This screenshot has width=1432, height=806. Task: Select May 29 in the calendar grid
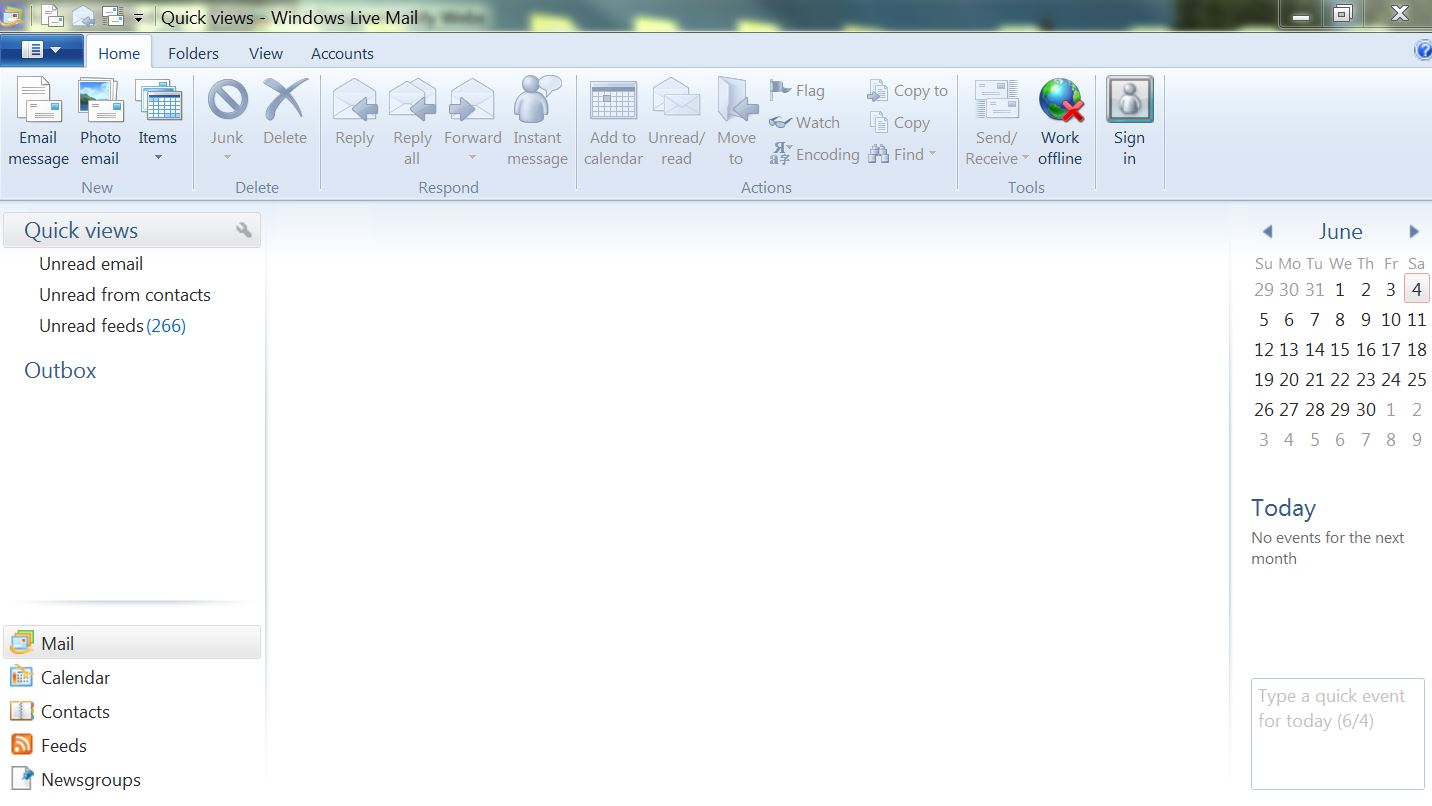pos(1264,290)
